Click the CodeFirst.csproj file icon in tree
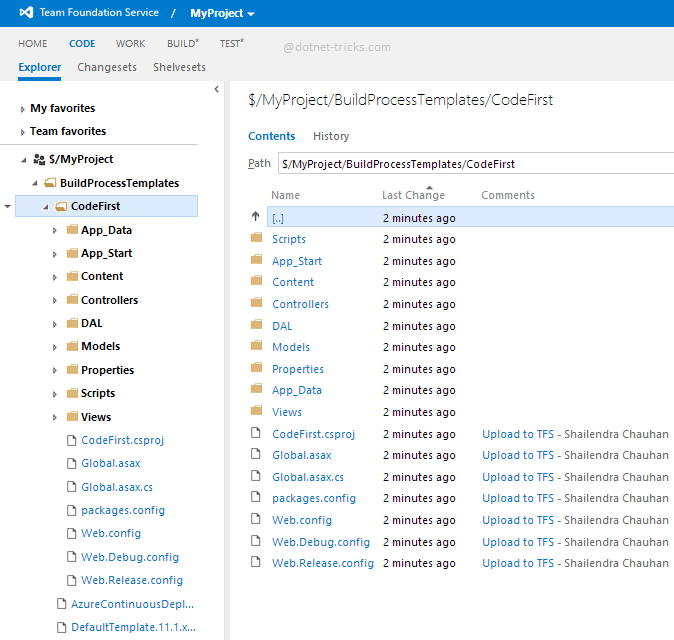This screenshot has width=674, height=640. pos(71,440)
